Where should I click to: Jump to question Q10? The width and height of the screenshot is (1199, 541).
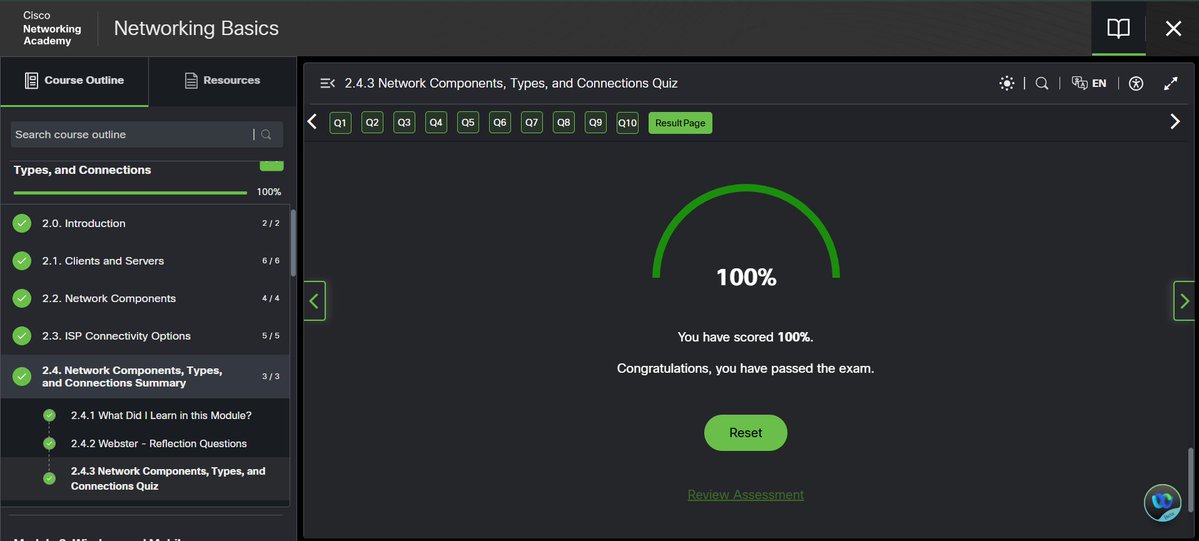click(x=627, y=122)
